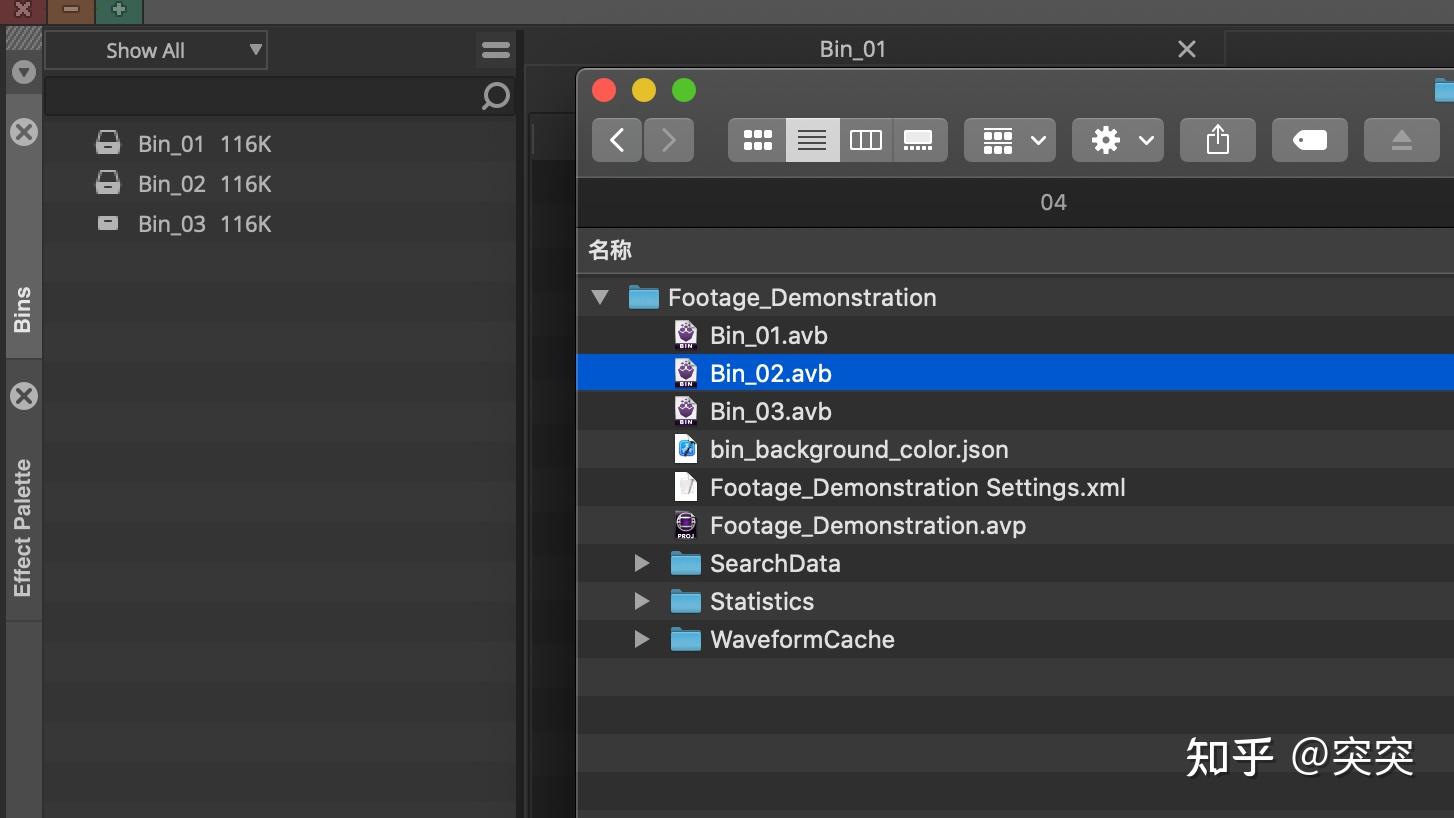
Task: Go back in Finder
Action: click(x=617, y=141)
